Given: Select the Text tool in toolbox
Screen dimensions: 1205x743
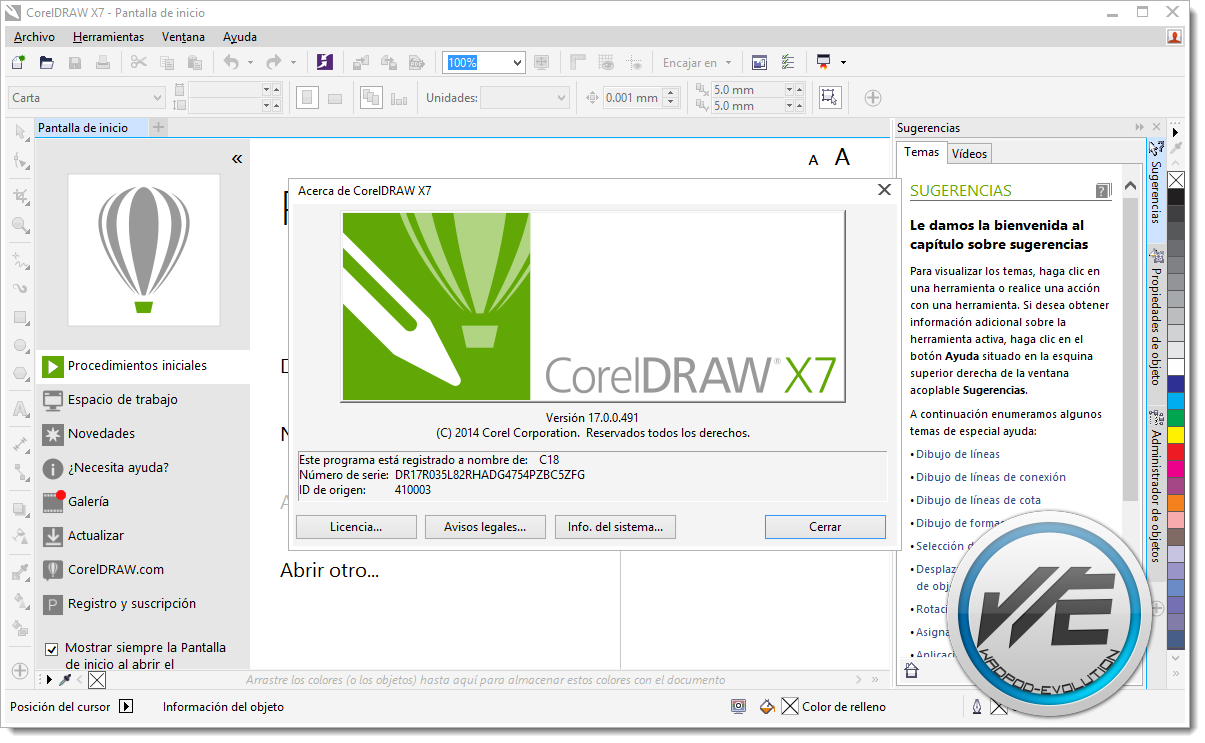Looking at the screenshot, I should click(19, 408).
